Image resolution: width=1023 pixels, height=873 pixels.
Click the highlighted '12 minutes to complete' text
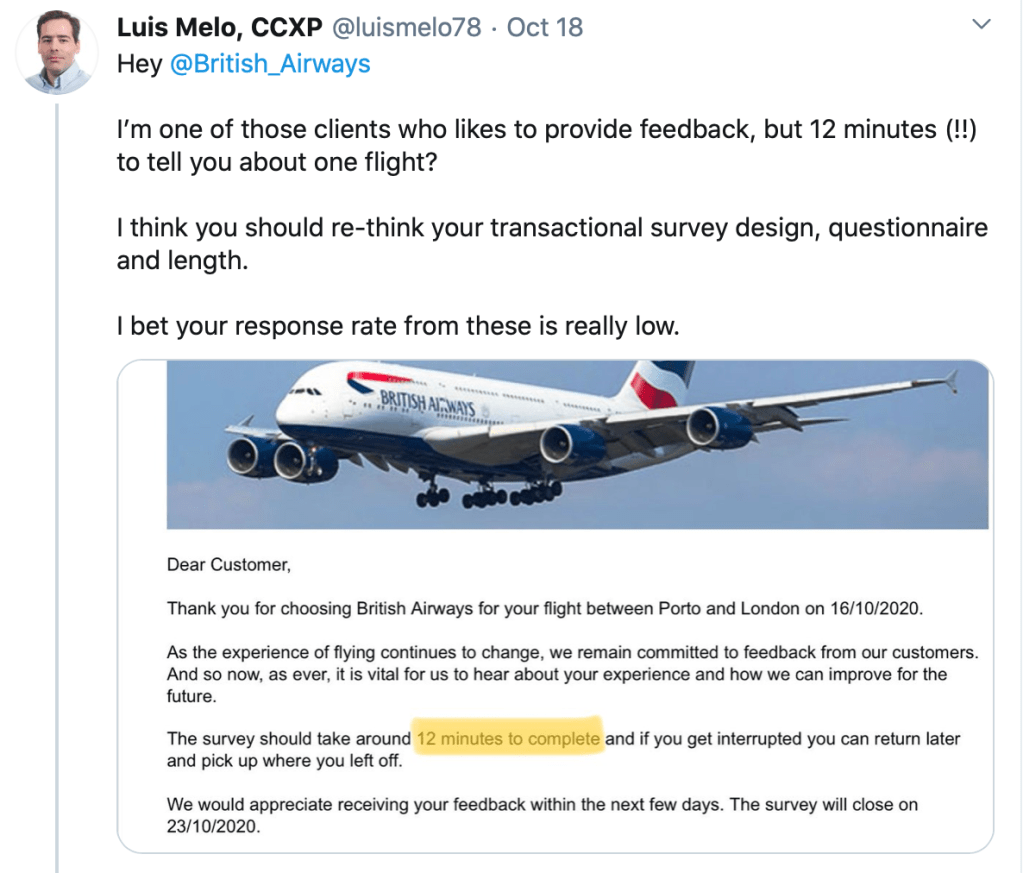point(508,739)
